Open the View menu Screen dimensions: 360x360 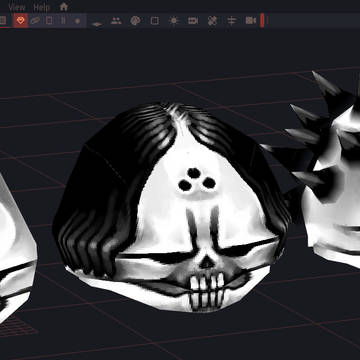click(x=17, y=7)
